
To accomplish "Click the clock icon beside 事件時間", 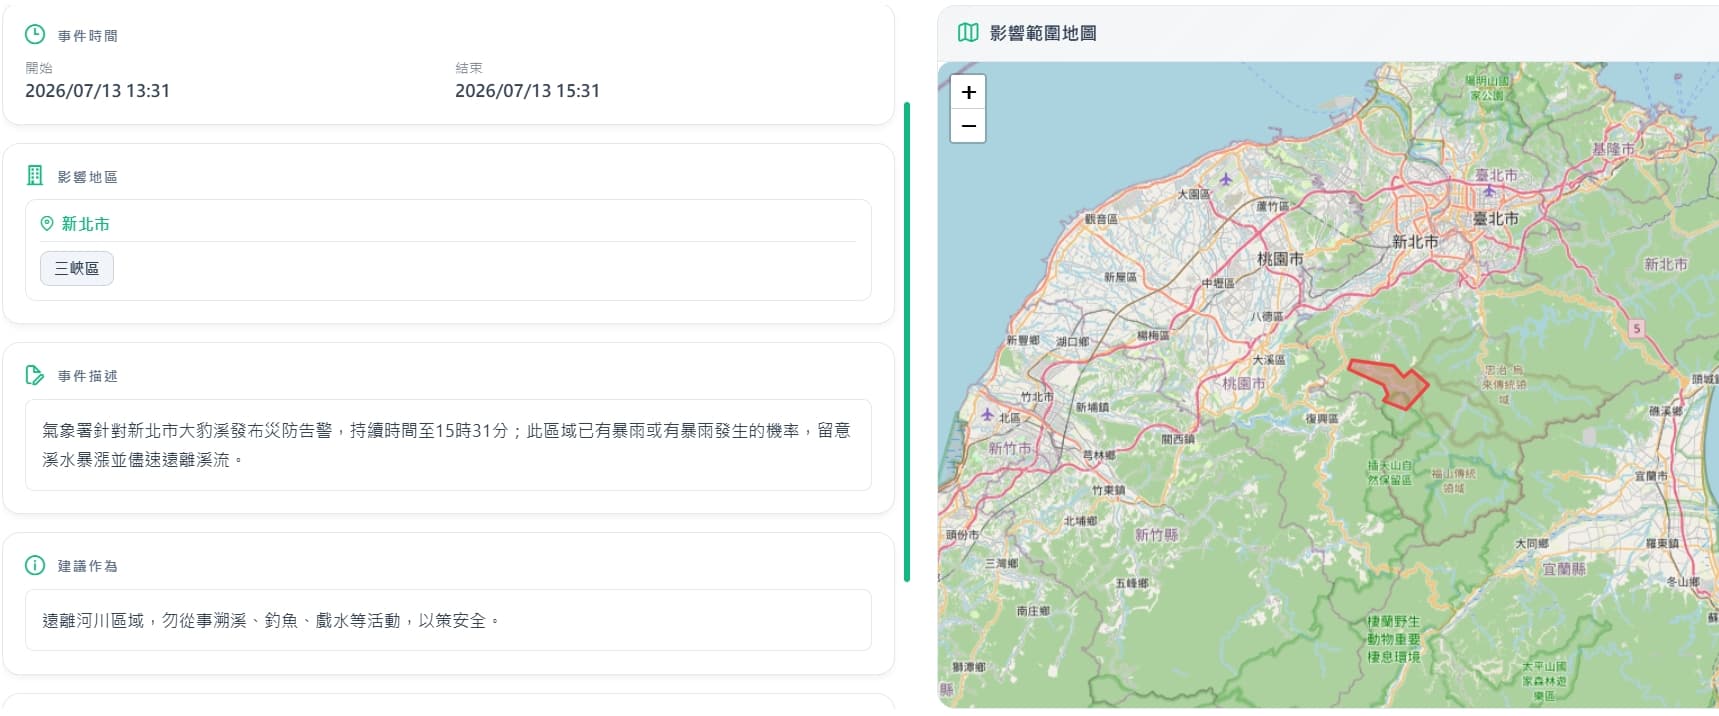I will (35, 34).
